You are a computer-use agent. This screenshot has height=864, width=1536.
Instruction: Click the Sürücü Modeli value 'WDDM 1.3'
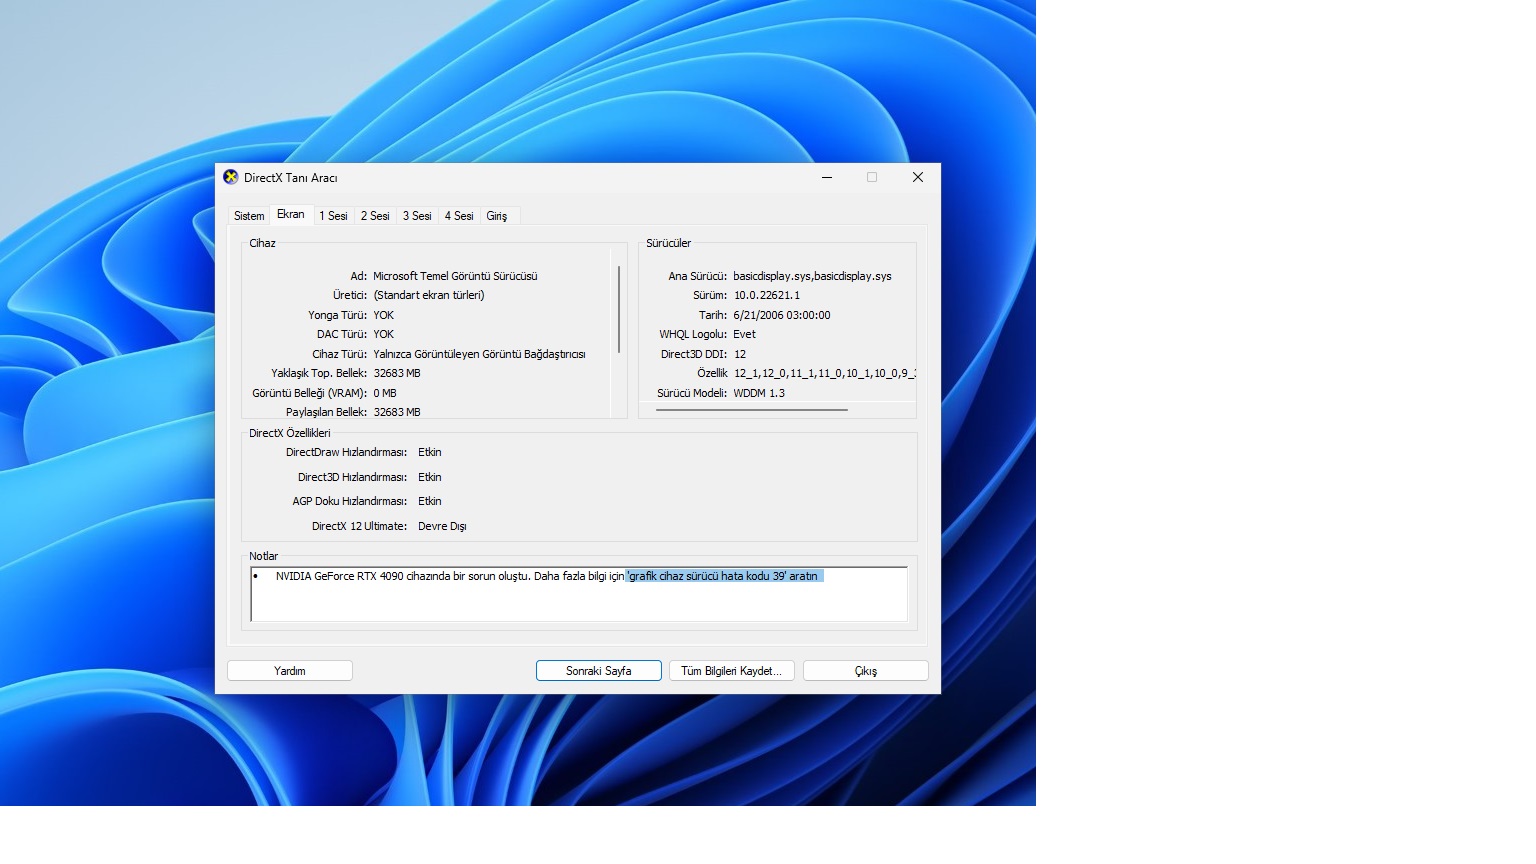759,393
